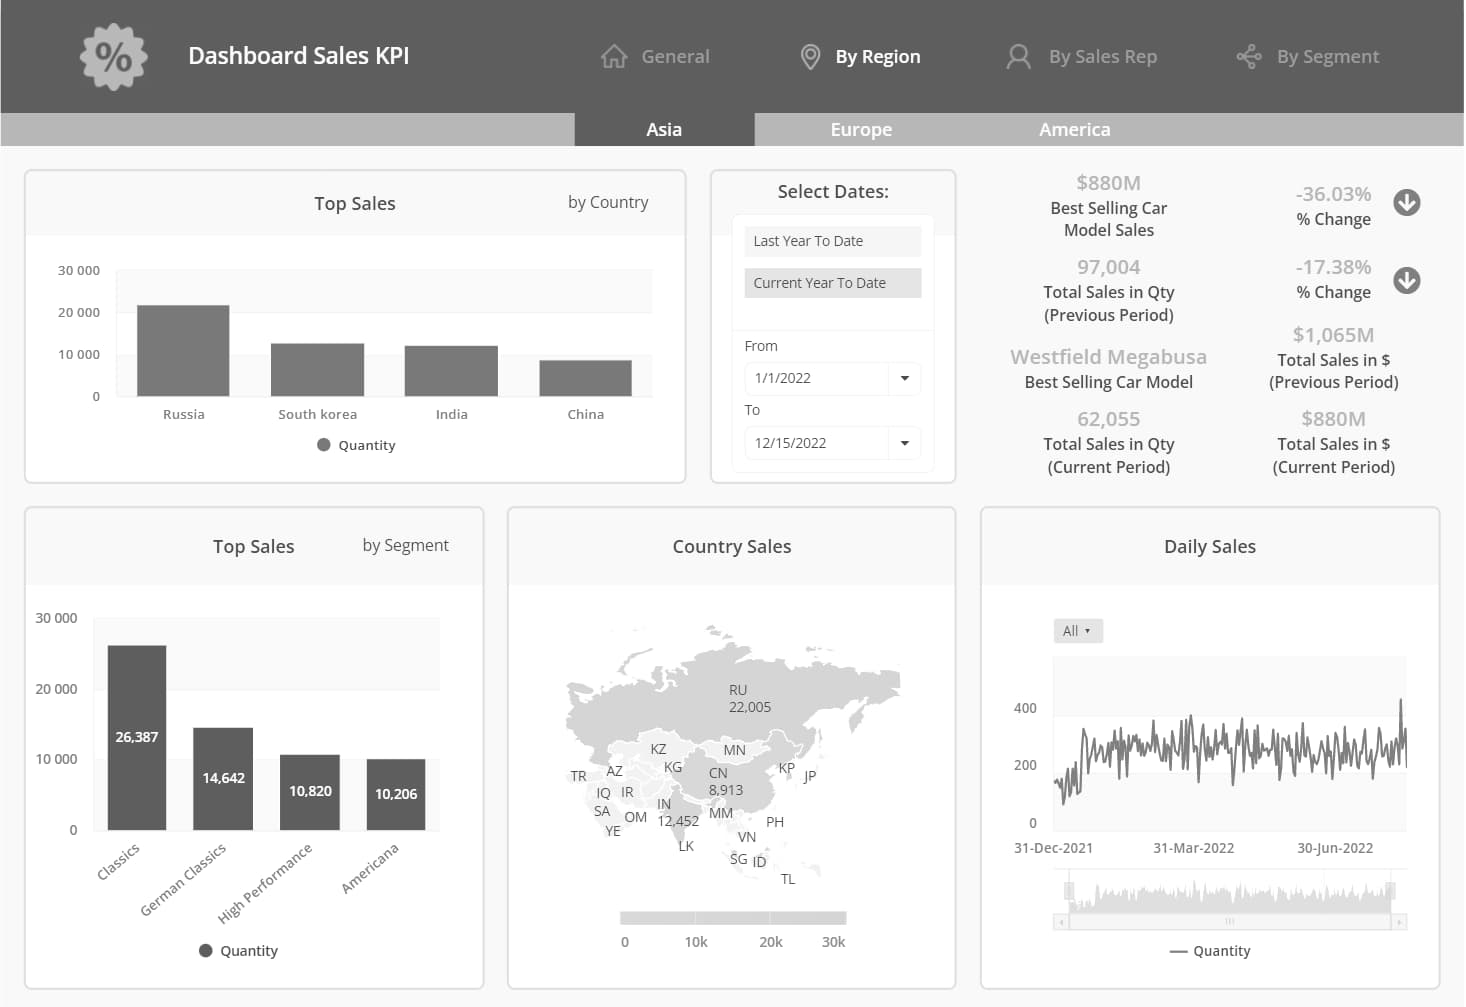Select the Last Year To Date button
Viewport: 1466px width, 1007px height.
(x=832, y=241)
